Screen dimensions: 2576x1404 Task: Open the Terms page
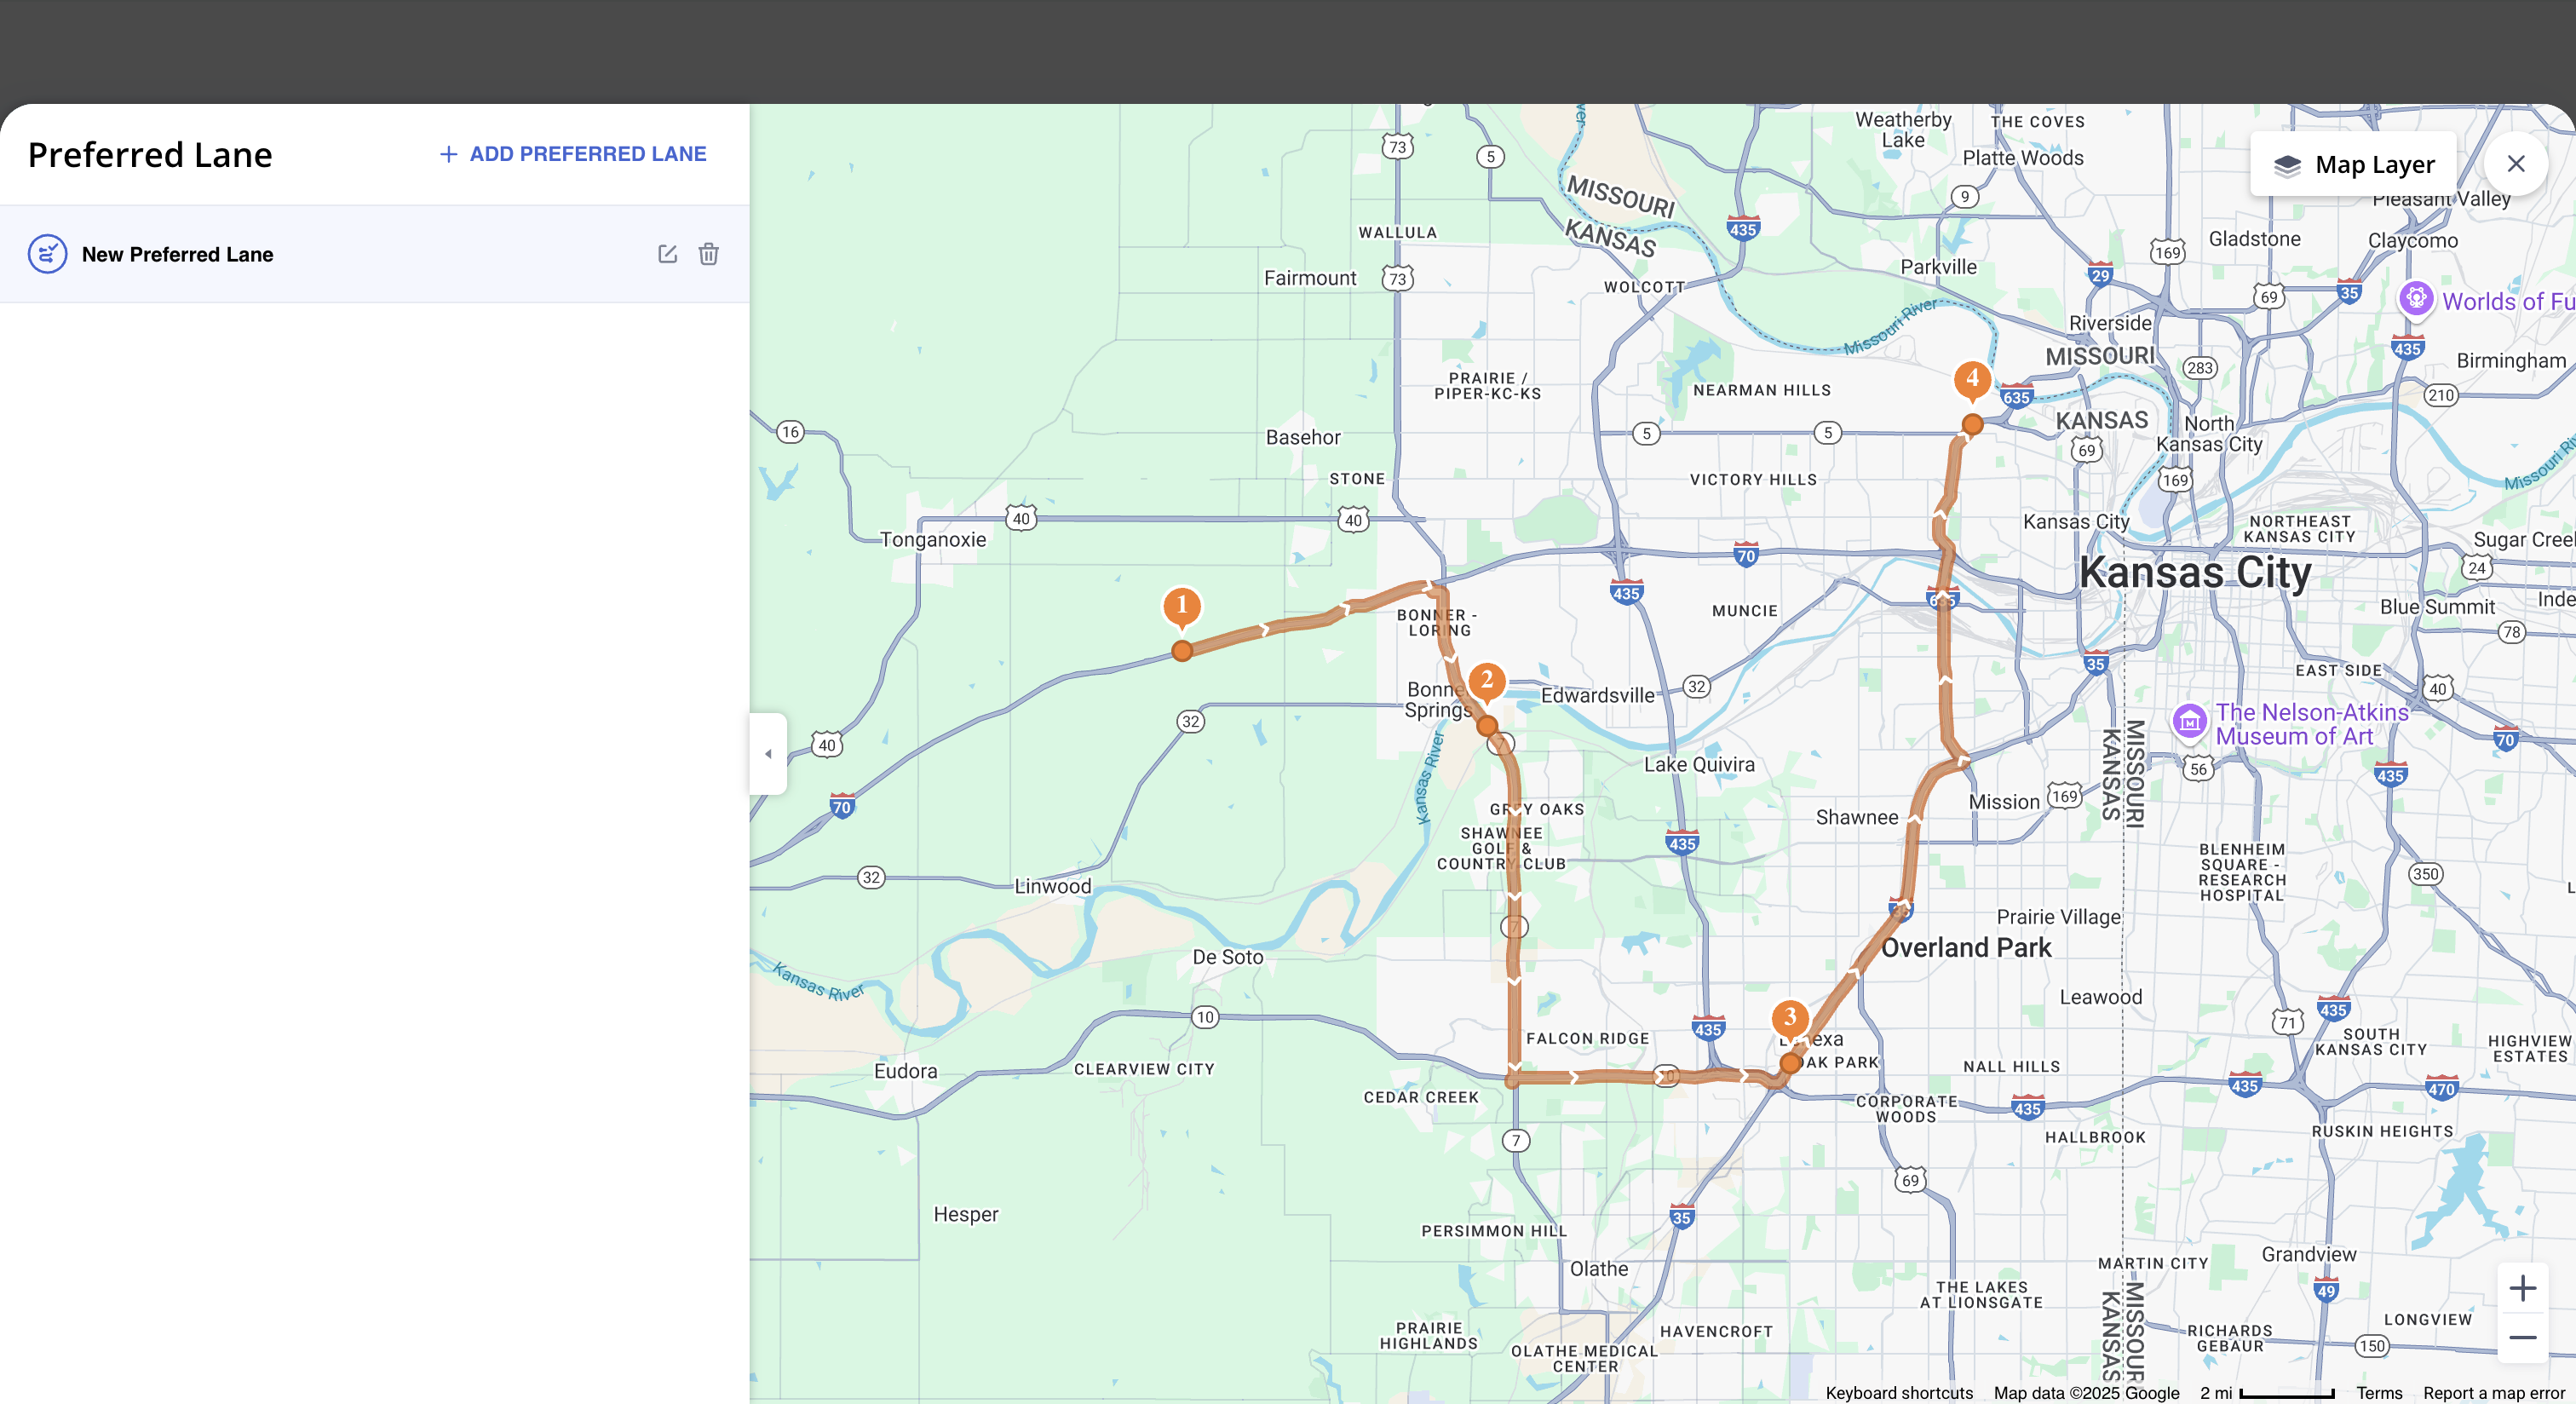pyautogui.click(x=2379, y=1393)
